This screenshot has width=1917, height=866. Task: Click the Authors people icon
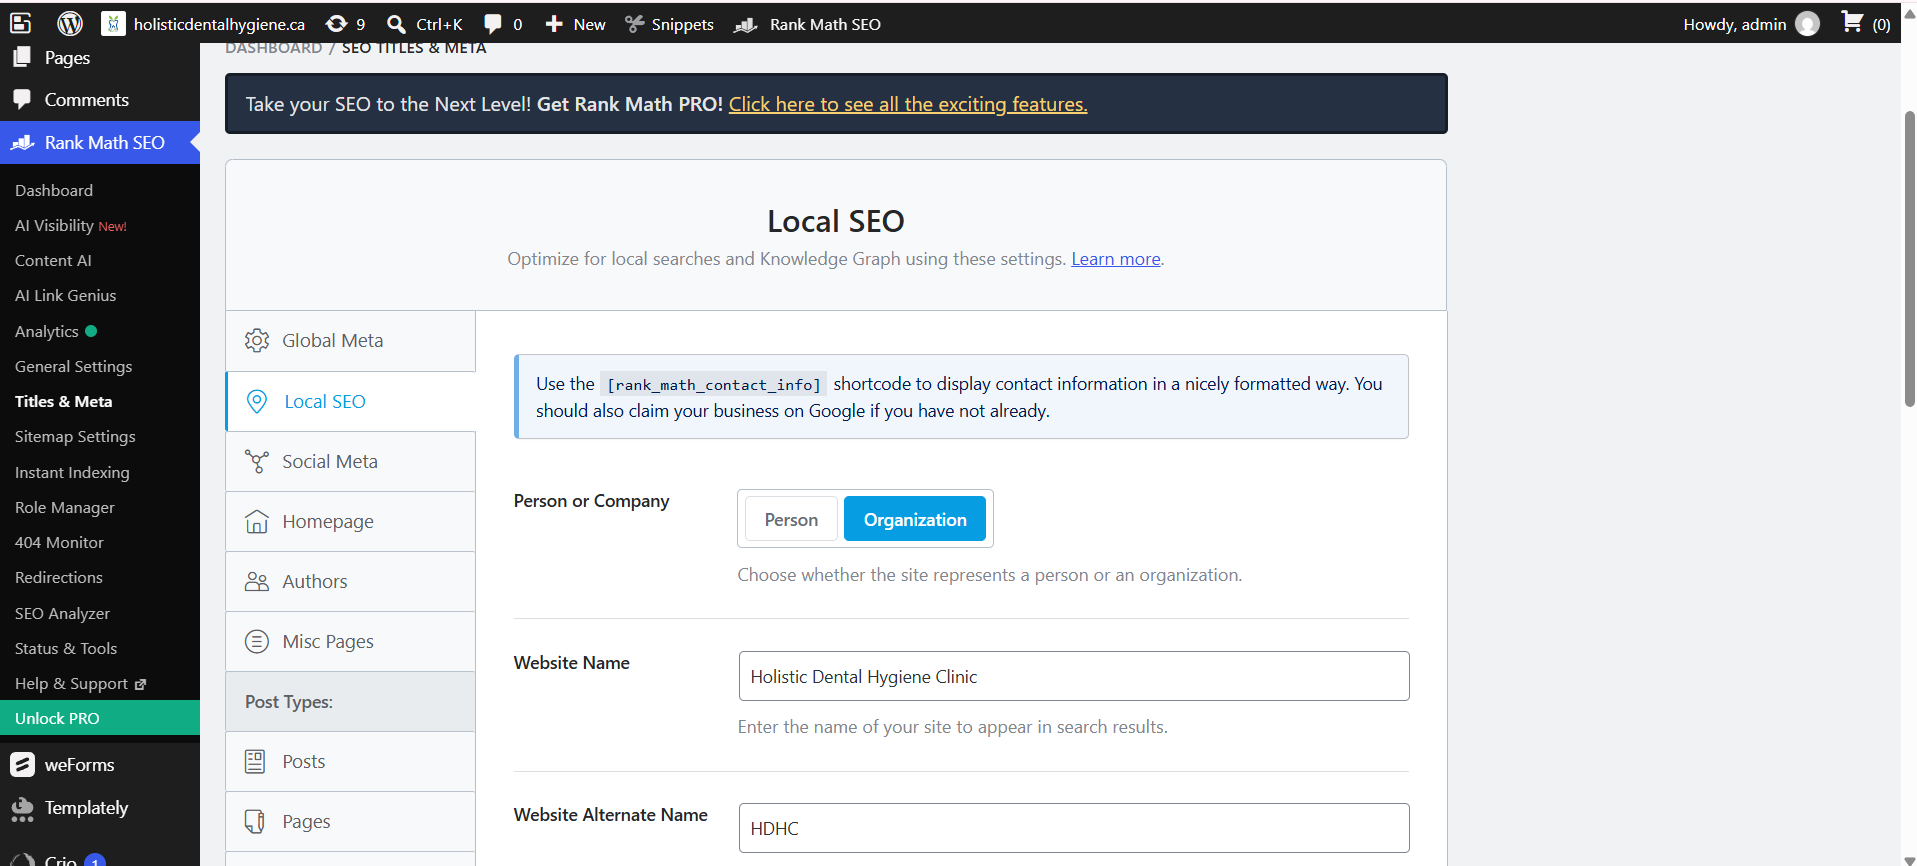(257, 581)
